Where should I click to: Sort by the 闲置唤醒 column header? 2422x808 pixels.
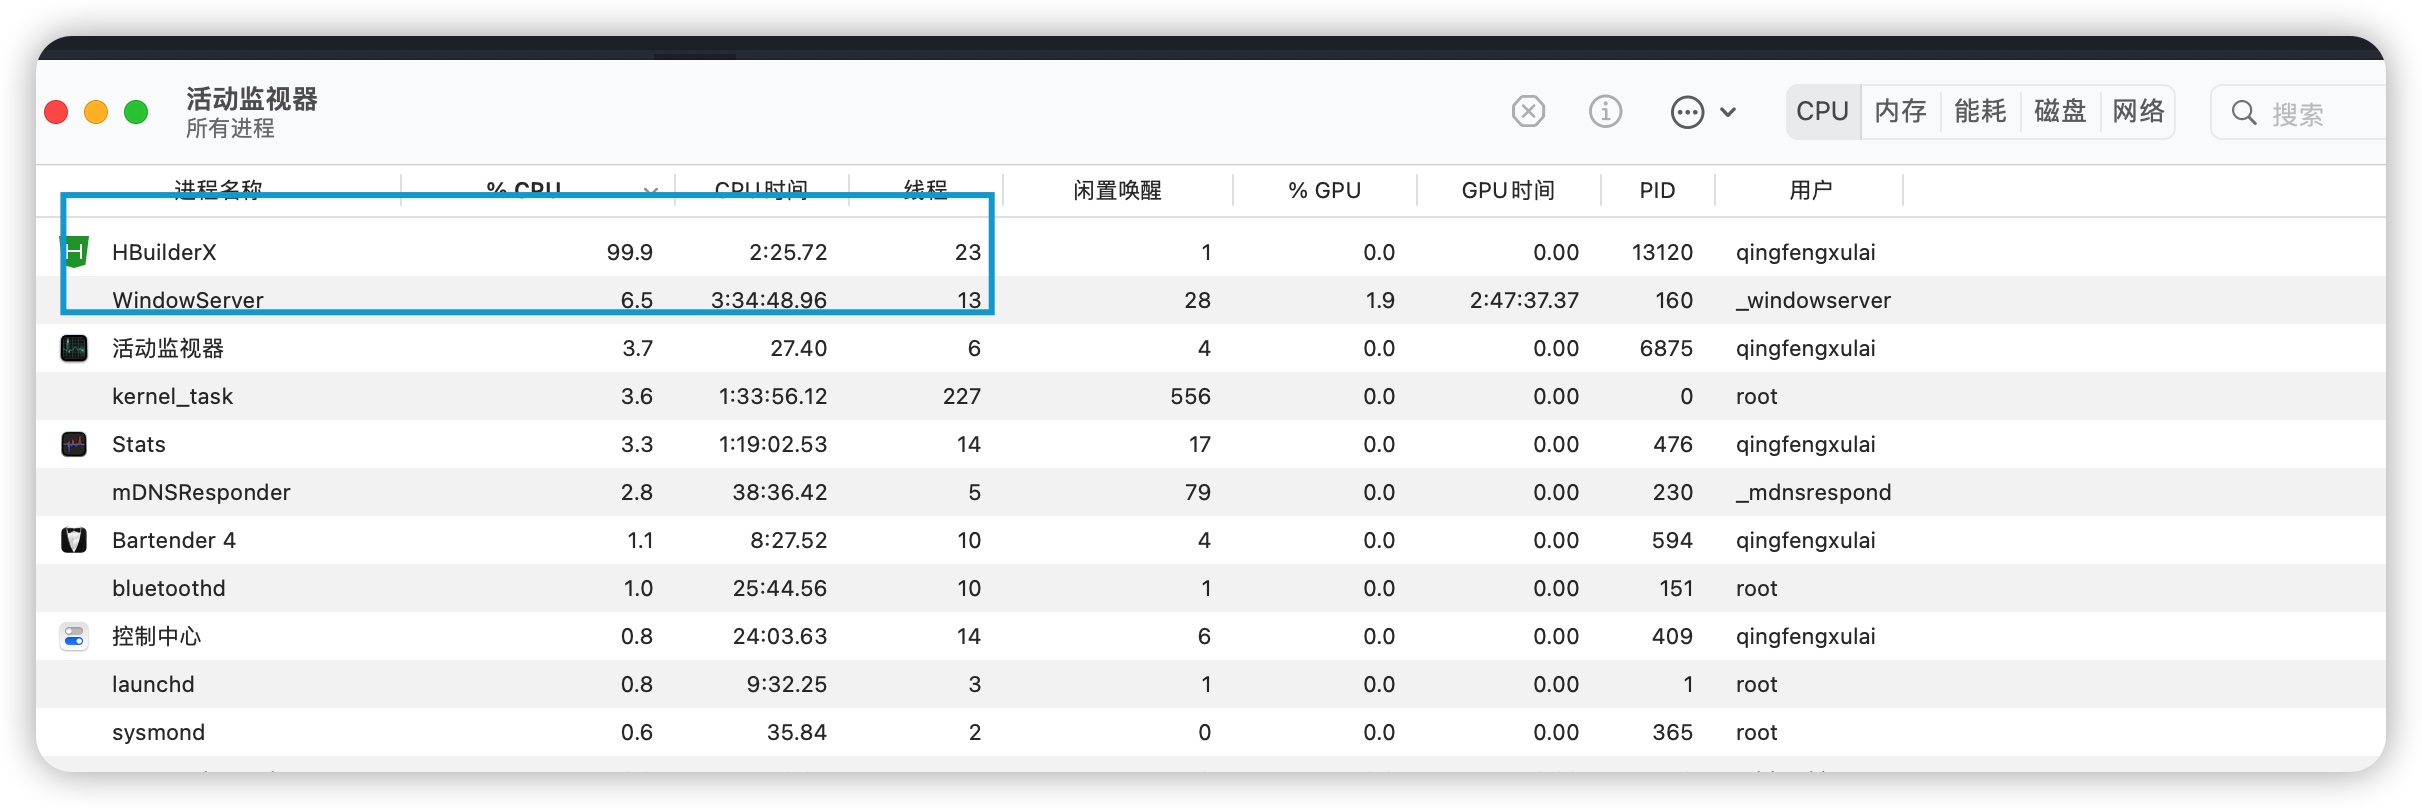(1117, 190)
